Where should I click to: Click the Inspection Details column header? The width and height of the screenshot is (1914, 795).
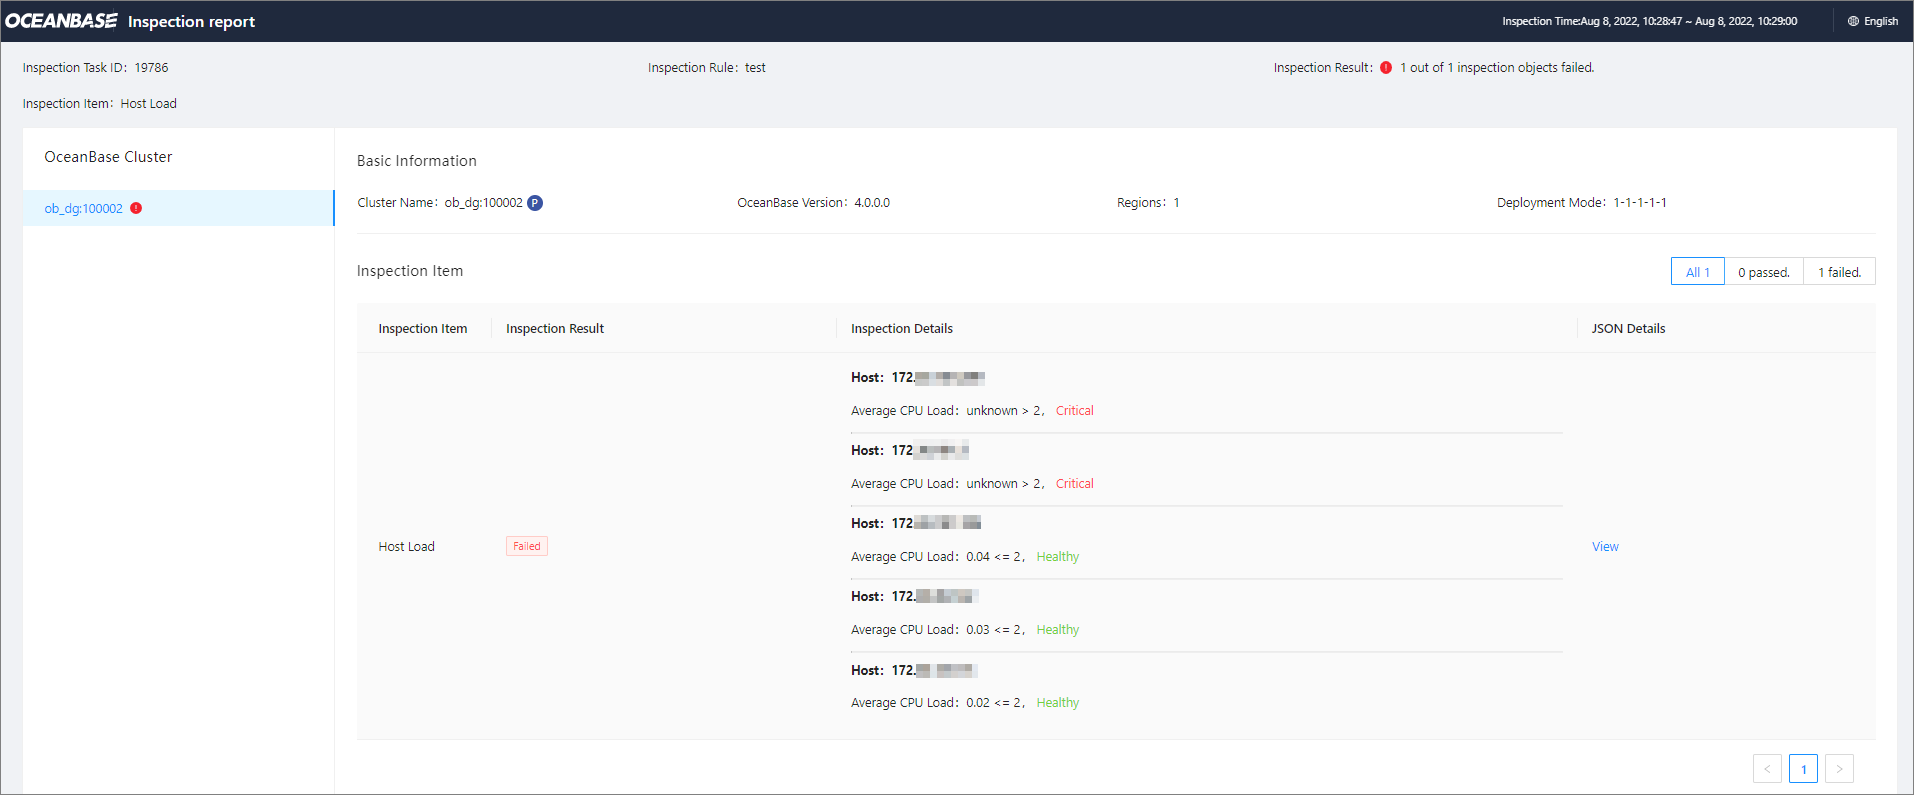pyautogui.click(x=901, y=329)
